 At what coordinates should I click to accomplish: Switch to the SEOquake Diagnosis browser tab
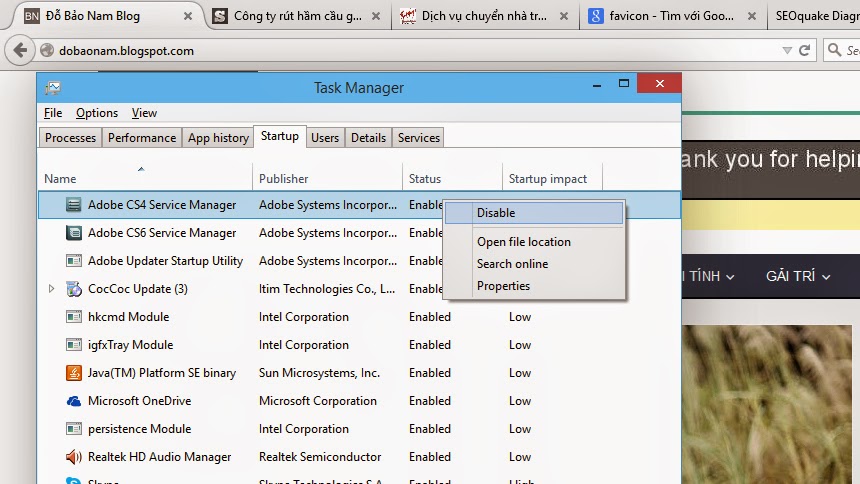816,16
